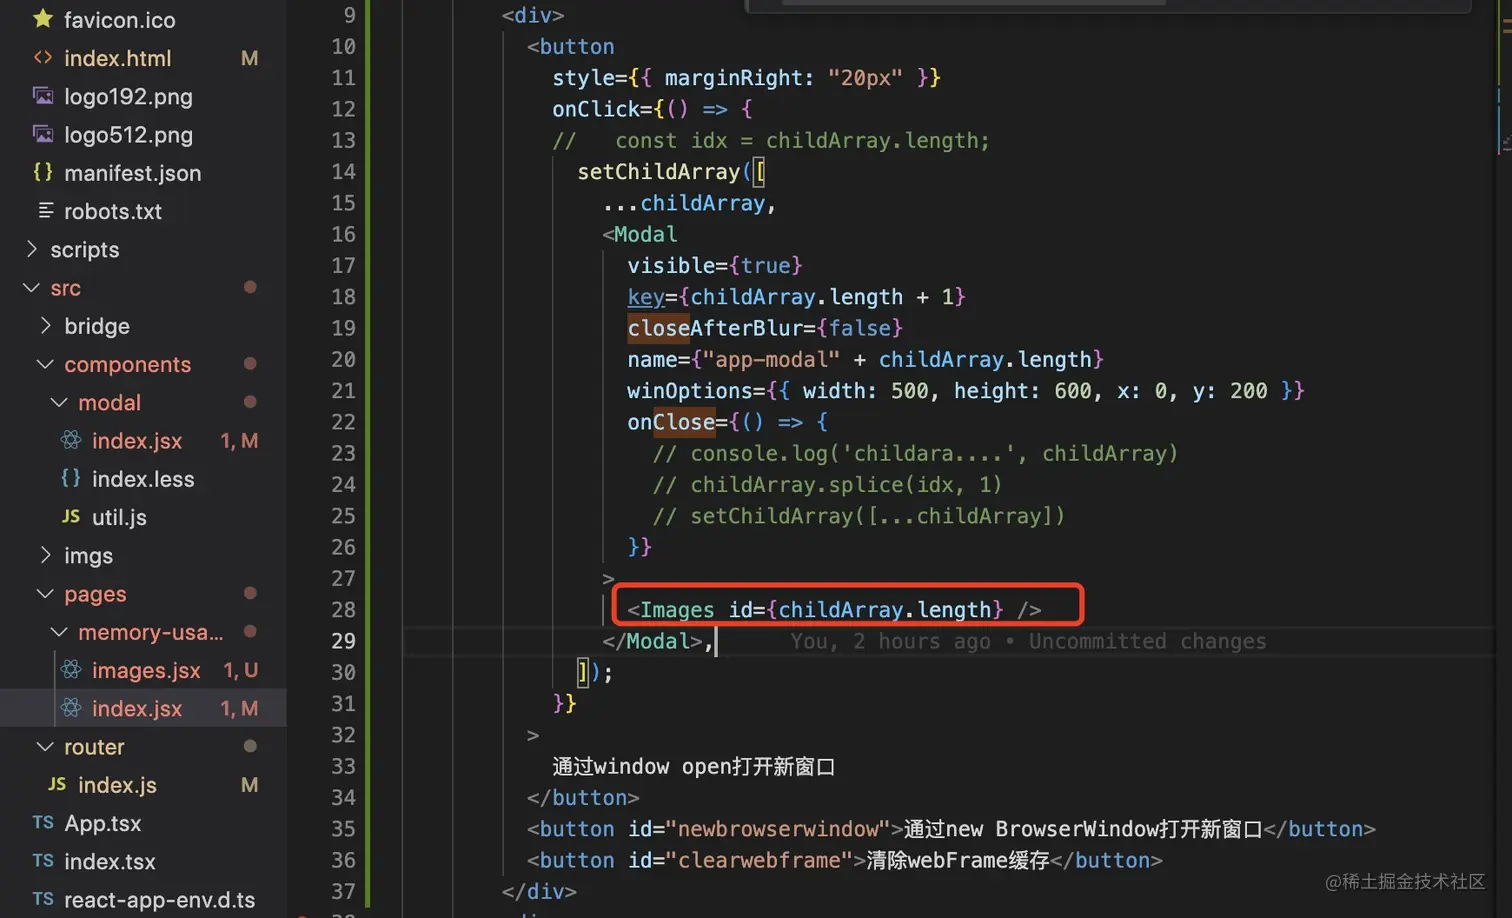Image resolution: width=1512 pixels, height=918 pixels.
Task: Collapse the memory-usa… folder chevron
Action: click(59, 631)
